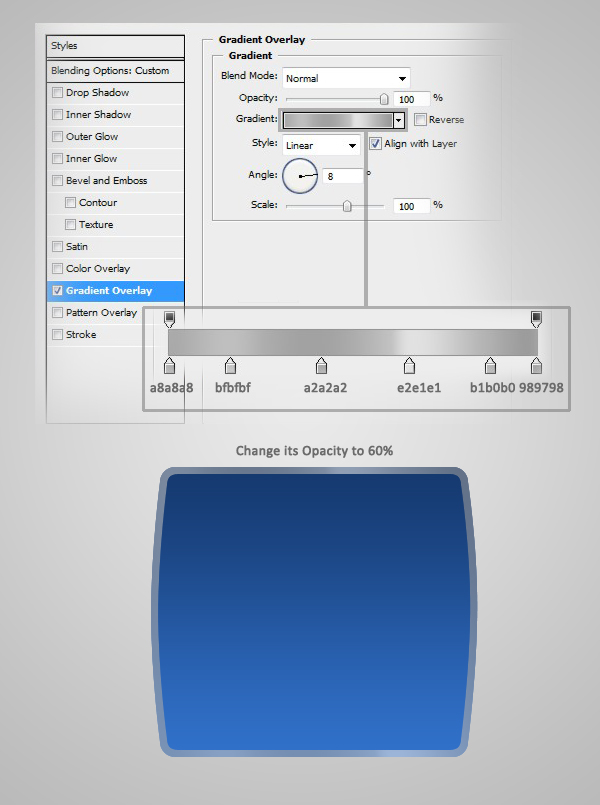Viewport: 600px width, 805px height.
Task: Enable the Color Overlay checkbox
Action: pyautogui.click(x=57, y=269)
